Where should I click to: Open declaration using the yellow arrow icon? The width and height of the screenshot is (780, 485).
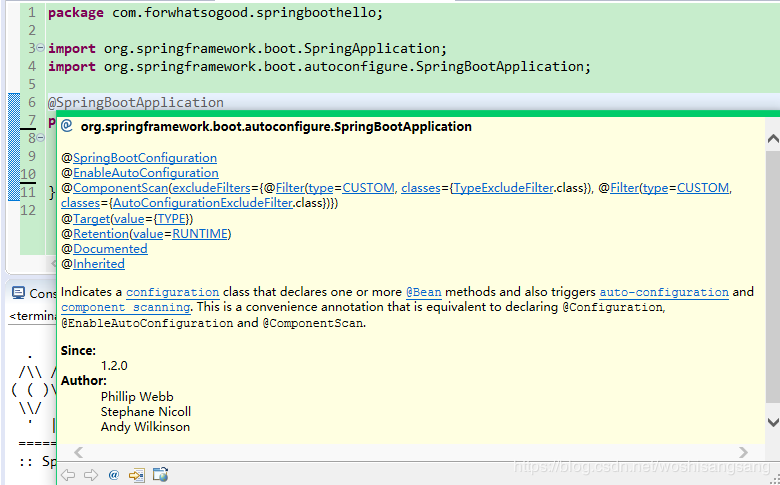(136, 475)
